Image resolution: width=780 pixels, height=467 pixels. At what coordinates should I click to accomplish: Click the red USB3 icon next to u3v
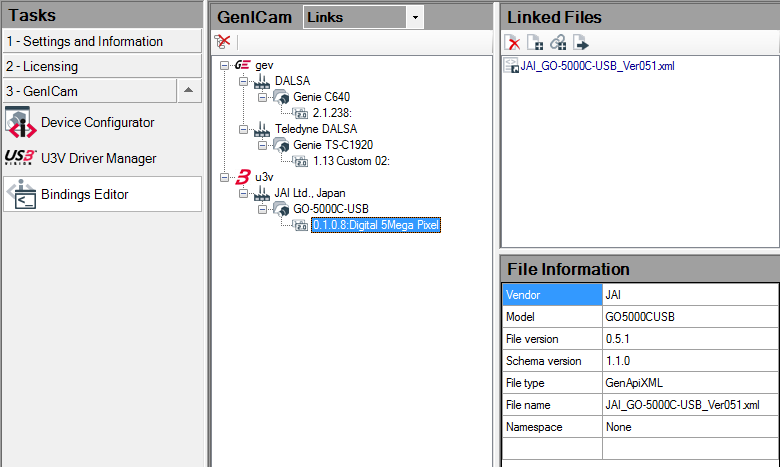(x=243, y=177)
